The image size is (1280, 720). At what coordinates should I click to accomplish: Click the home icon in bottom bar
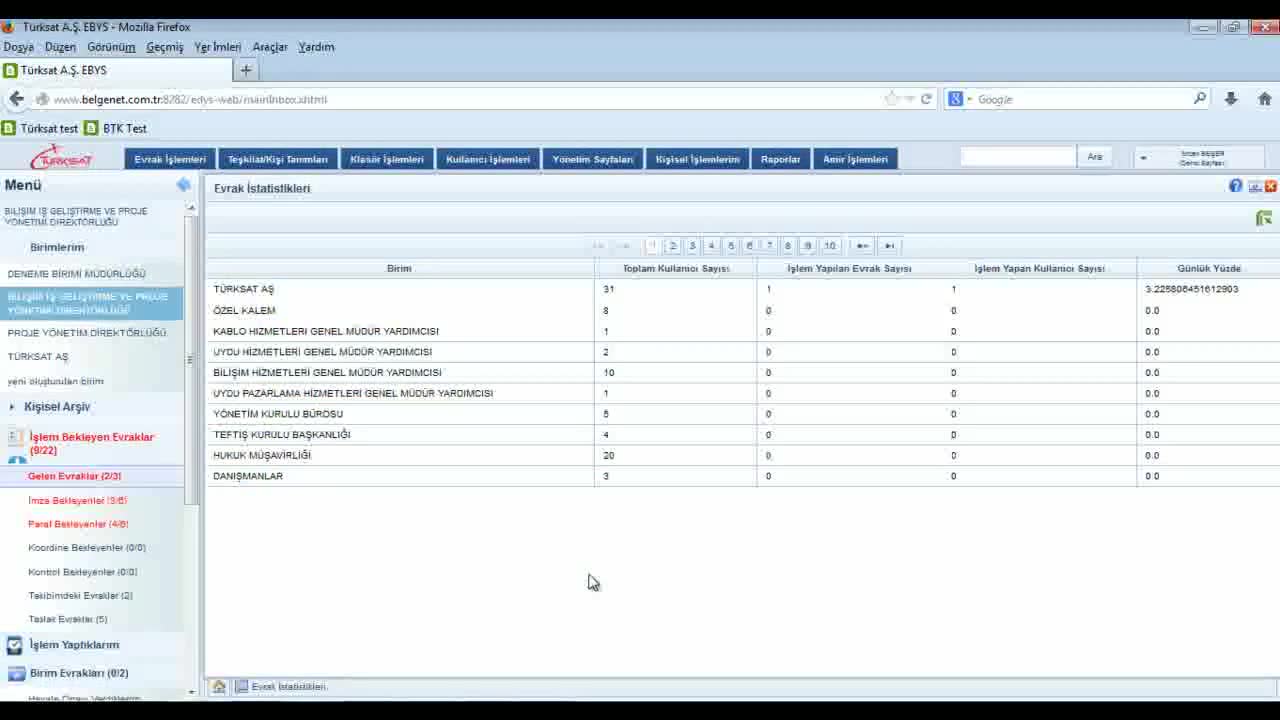pyautogui.click(x=219, y=687)
